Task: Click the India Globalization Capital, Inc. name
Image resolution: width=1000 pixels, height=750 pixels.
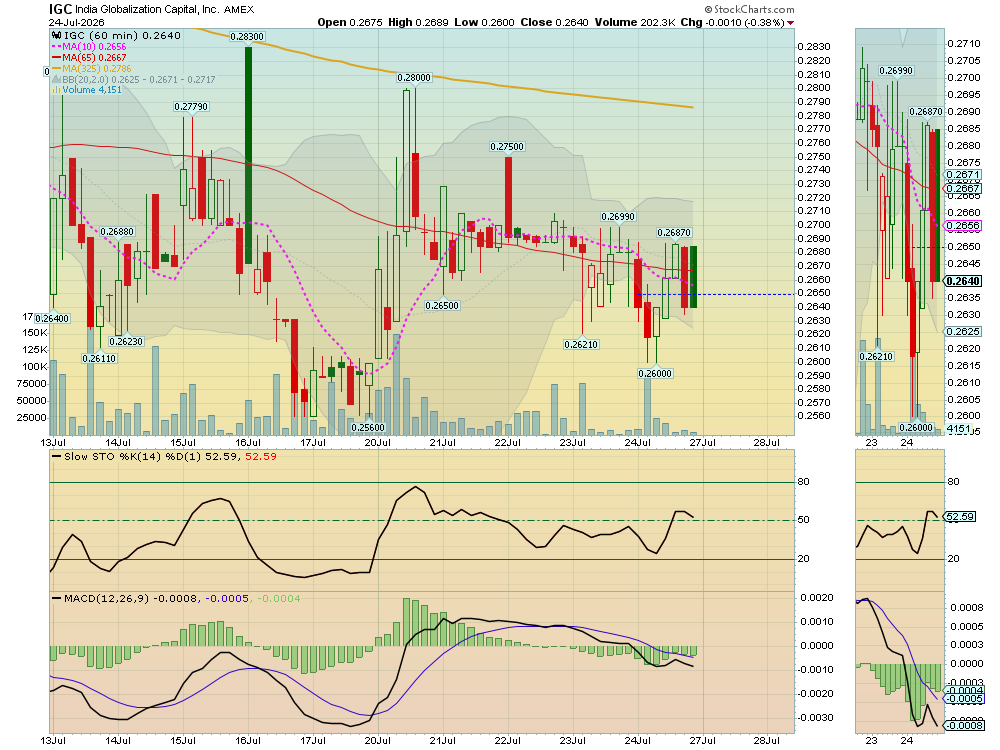Action: pyautogui.click(x=147, y=10)
